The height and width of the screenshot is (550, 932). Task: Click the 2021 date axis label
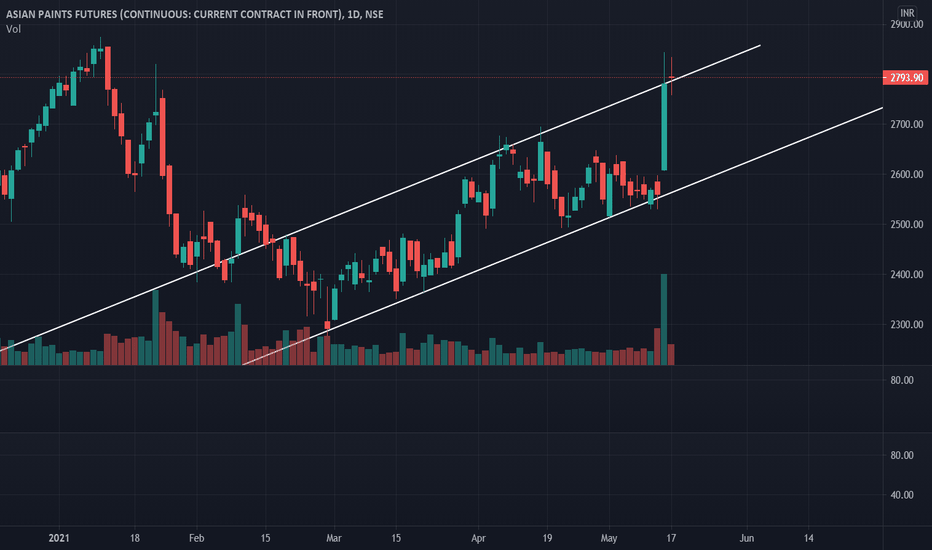[x=59, y=538]
